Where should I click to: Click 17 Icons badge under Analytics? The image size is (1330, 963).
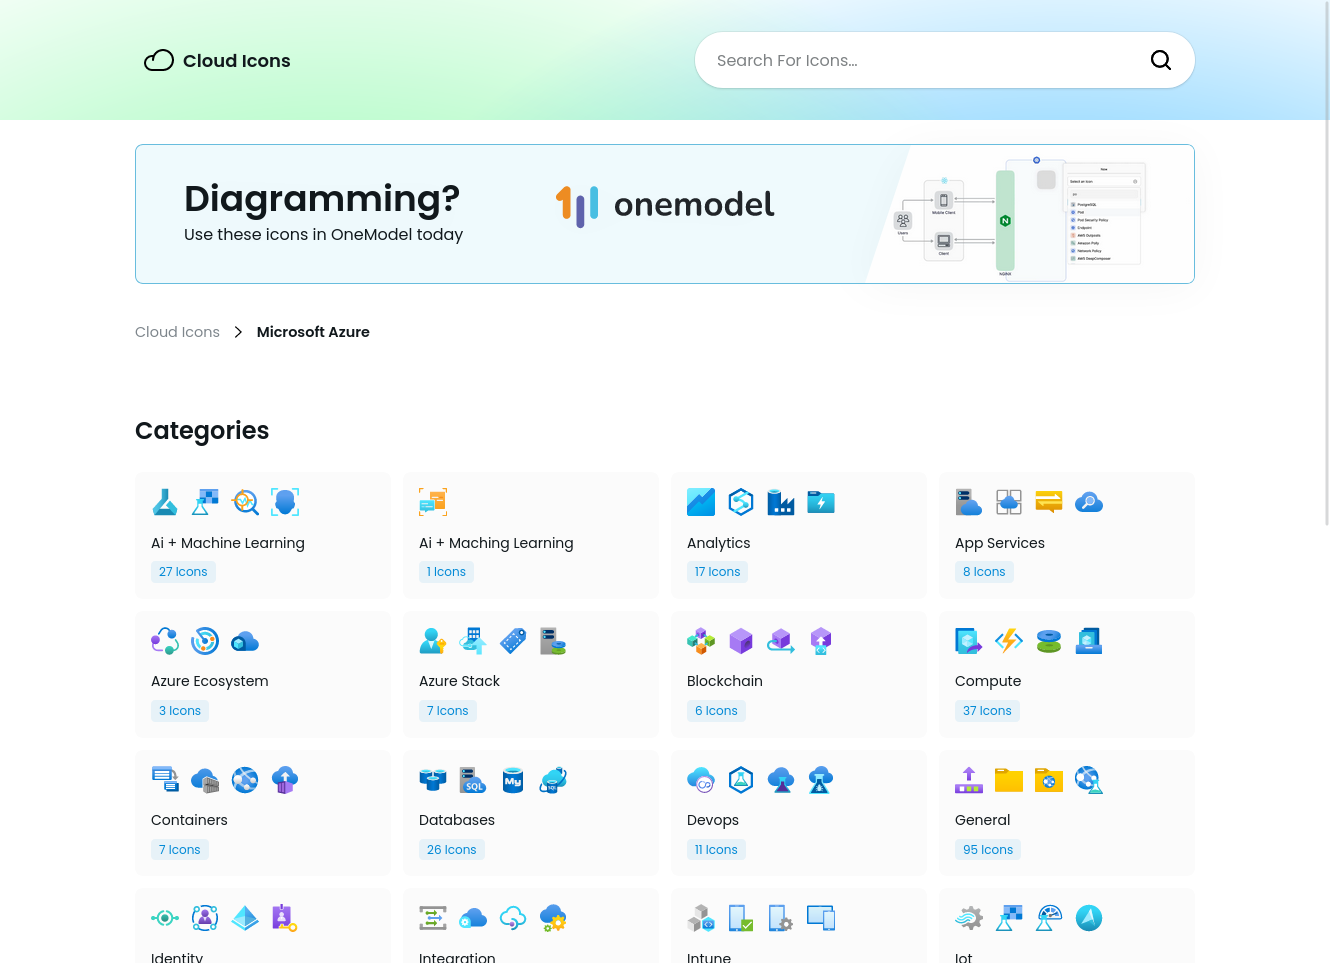click(717, 572)
